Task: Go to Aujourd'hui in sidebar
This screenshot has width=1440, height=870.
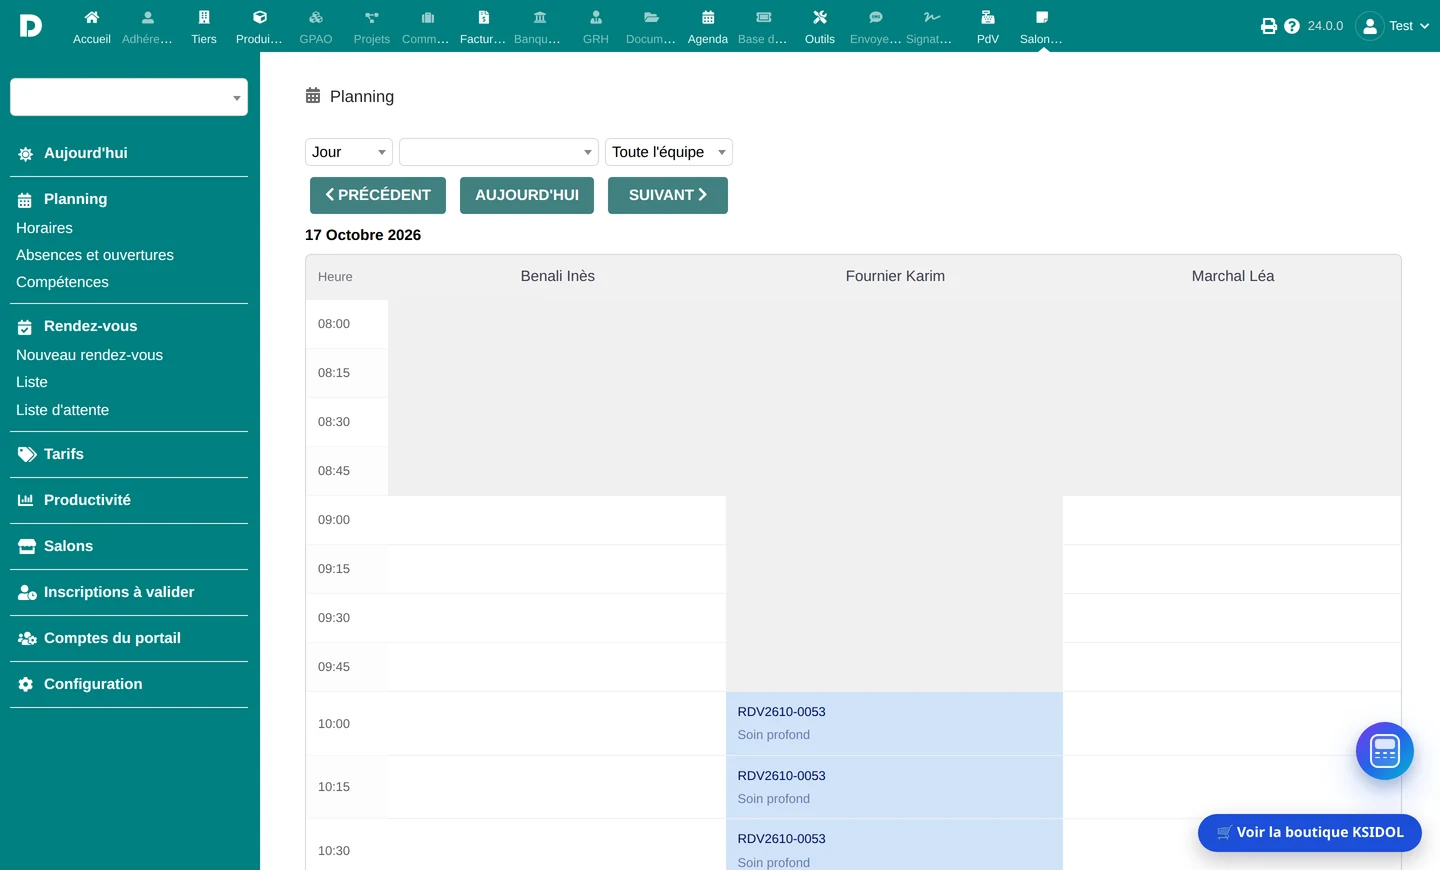Action: pyautogui.click(x=86, y=153)
